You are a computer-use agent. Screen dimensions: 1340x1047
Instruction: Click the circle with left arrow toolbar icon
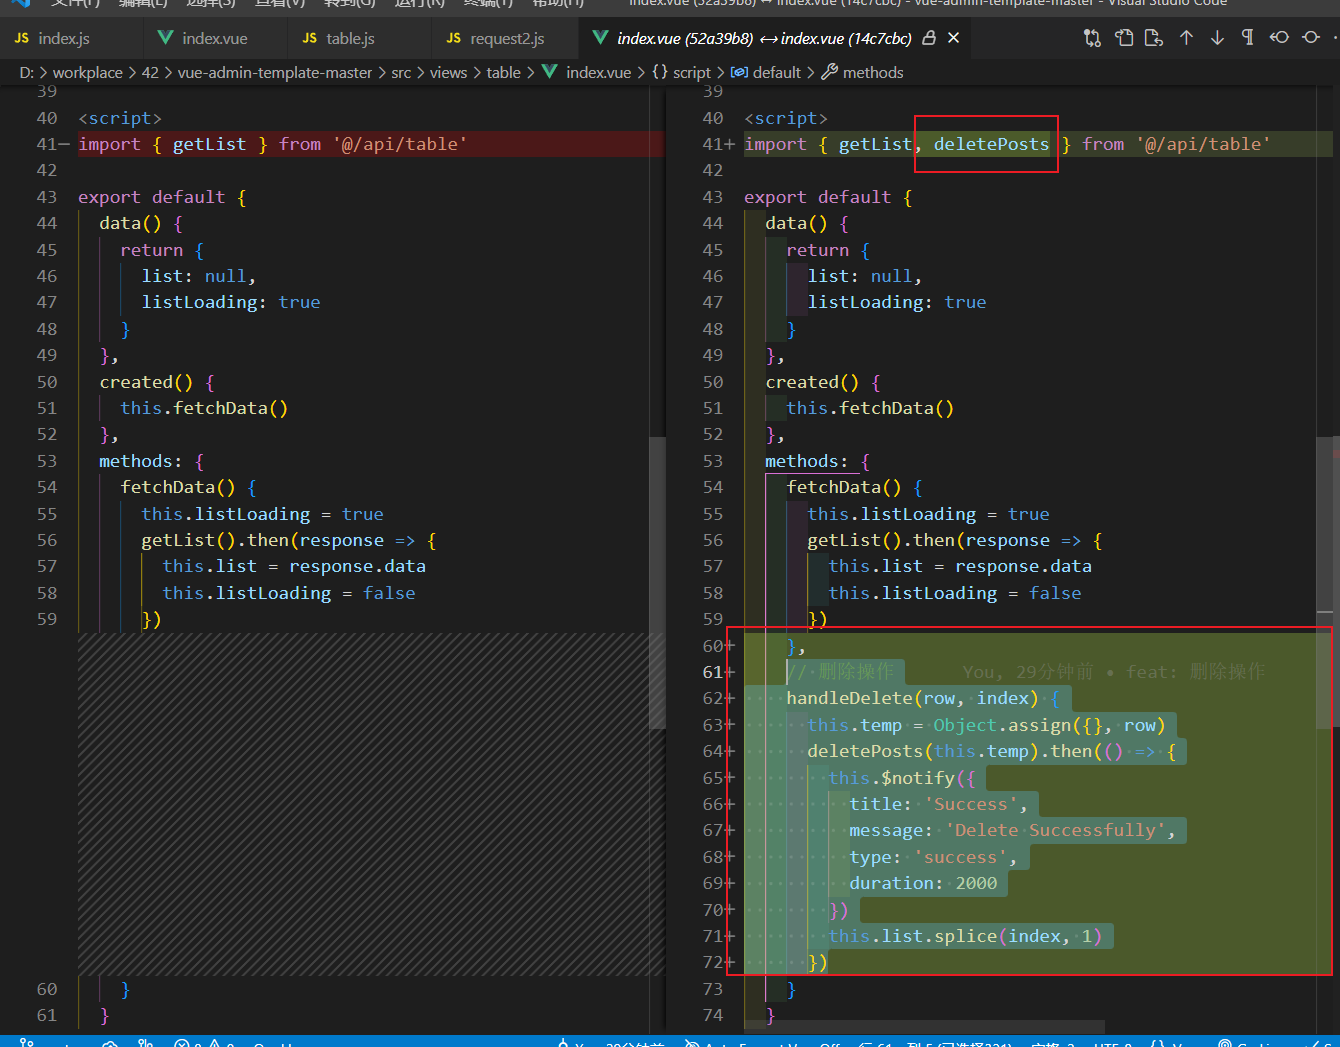(1279, 38)
